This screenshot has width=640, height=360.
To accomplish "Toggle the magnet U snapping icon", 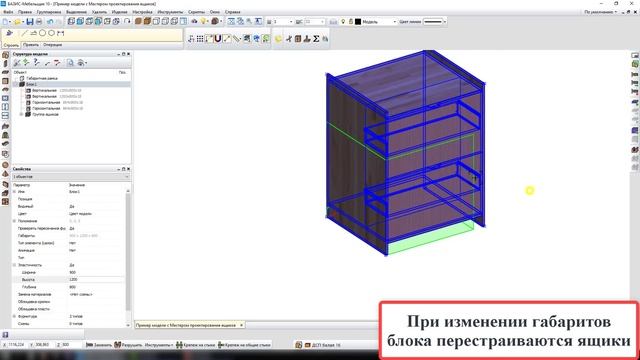I will coord(218,39).
